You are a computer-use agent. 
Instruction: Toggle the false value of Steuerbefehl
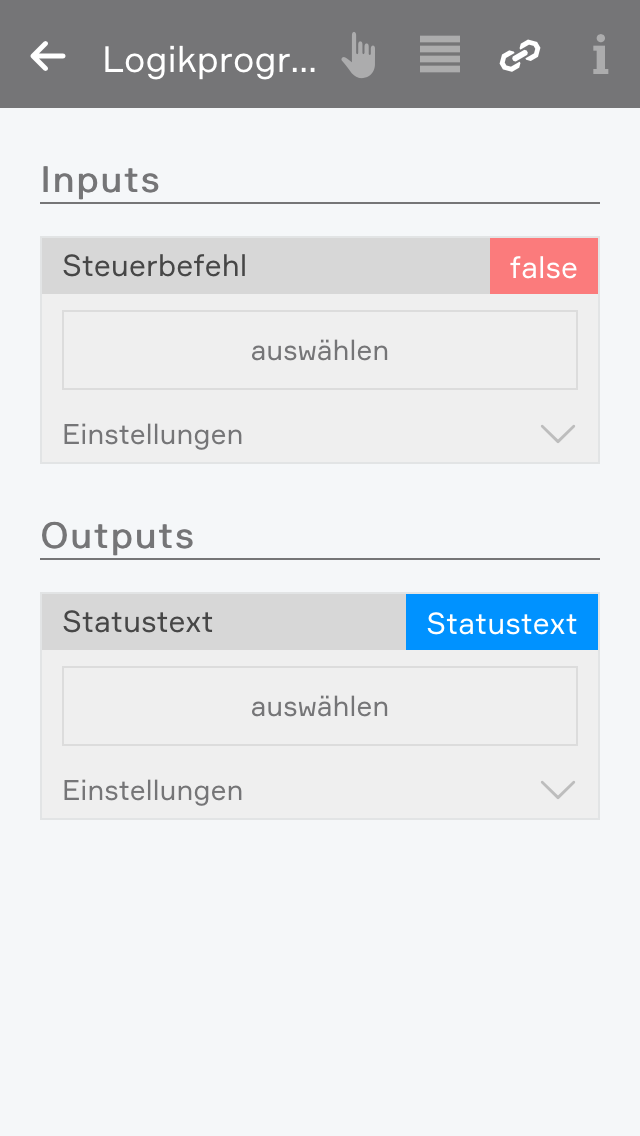pyautogui.click(x=543, y=267)
